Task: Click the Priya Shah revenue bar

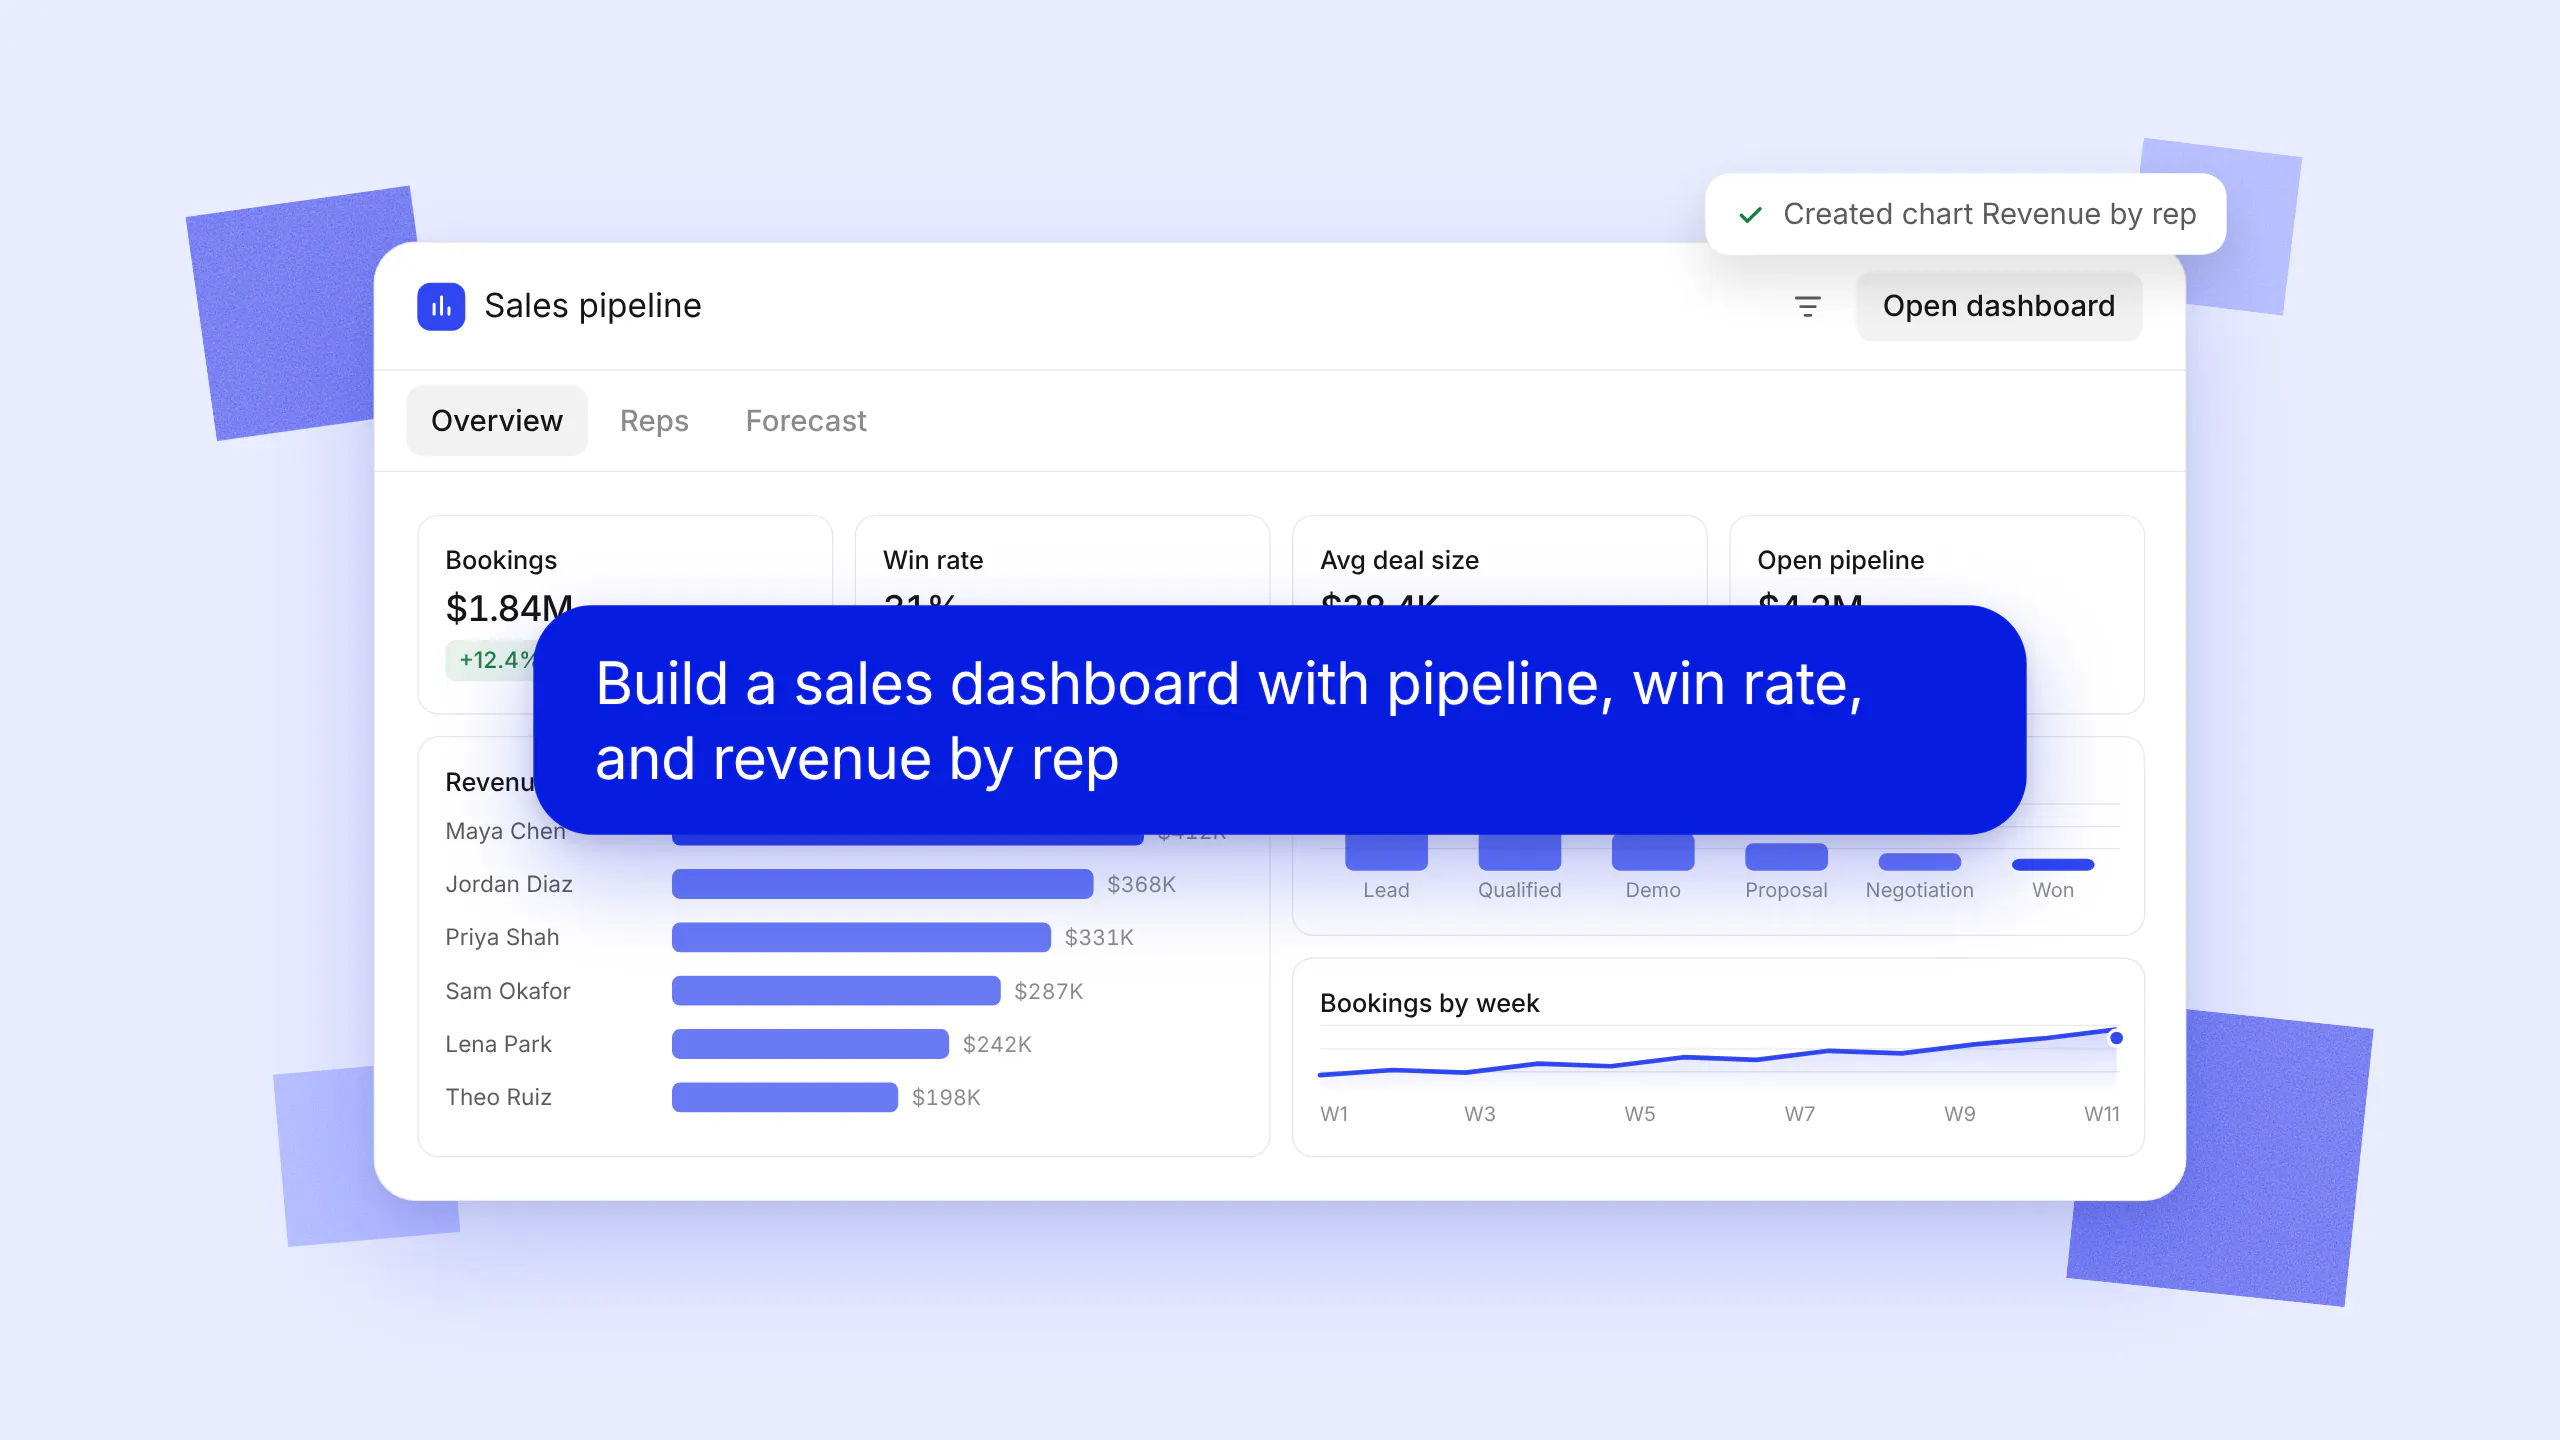Action: (861, 937)
